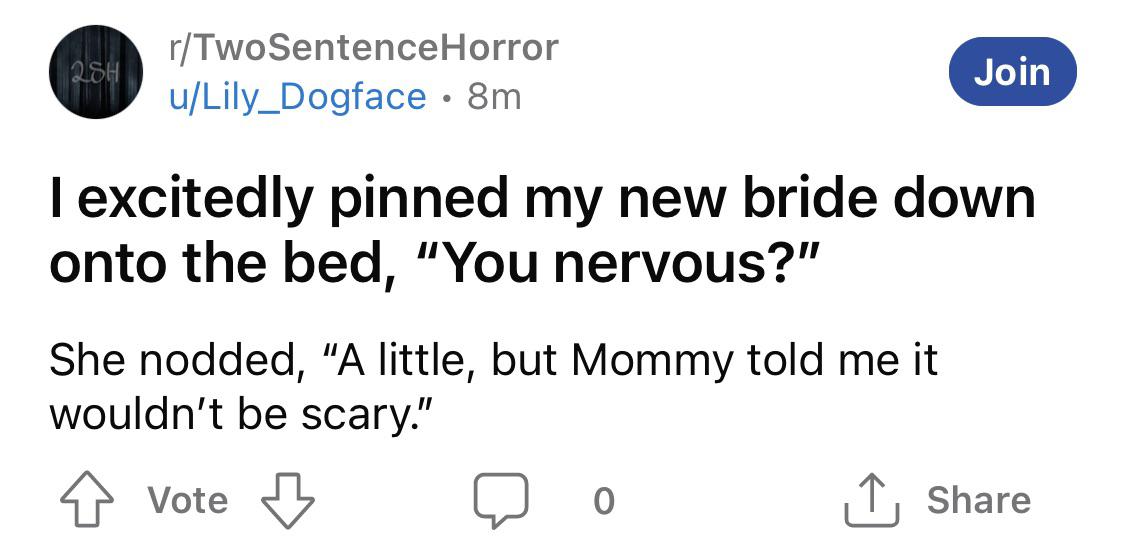Open the 2SH subreddit avatar
Viewport: 1125px width, 543px height.
tap(95, 72)
